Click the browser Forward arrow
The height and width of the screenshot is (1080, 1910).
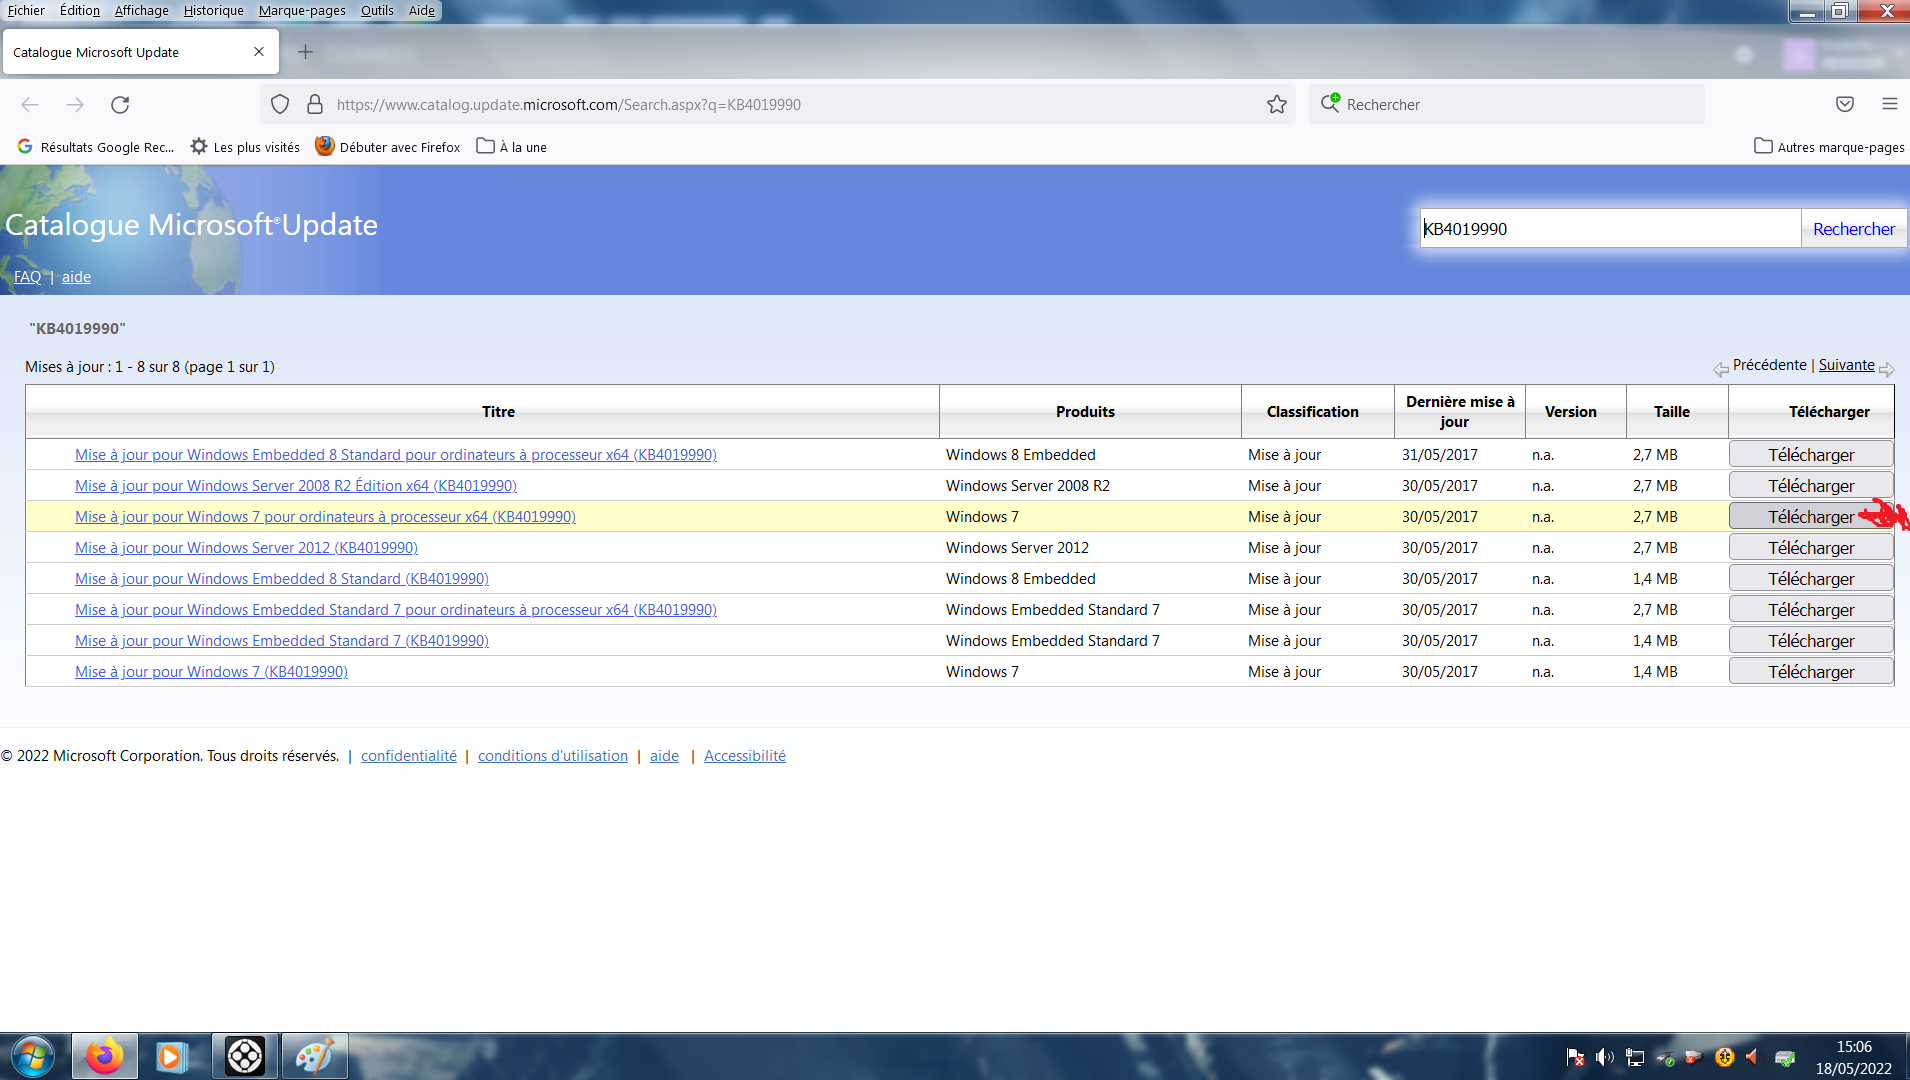(x=75, y=104)
